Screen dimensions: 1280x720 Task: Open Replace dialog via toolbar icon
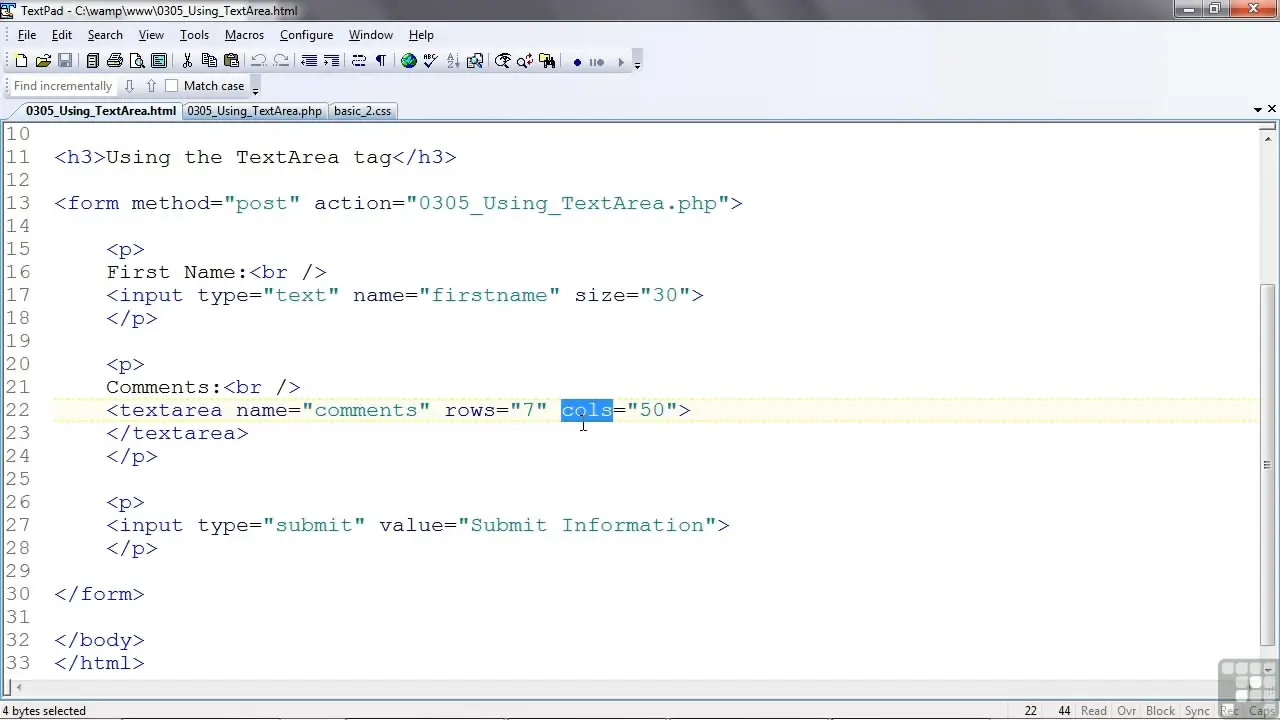click(525, 61)
